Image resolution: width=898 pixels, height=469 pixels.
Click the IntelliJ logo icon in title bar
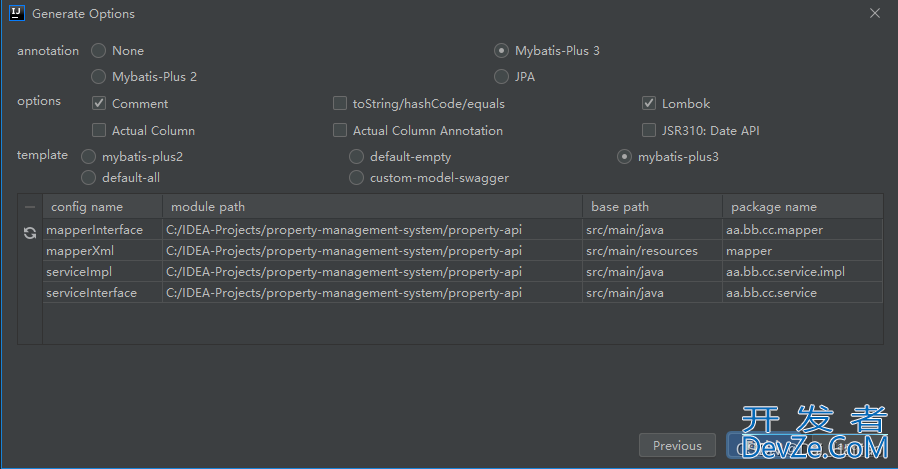(x=17, y=13)
